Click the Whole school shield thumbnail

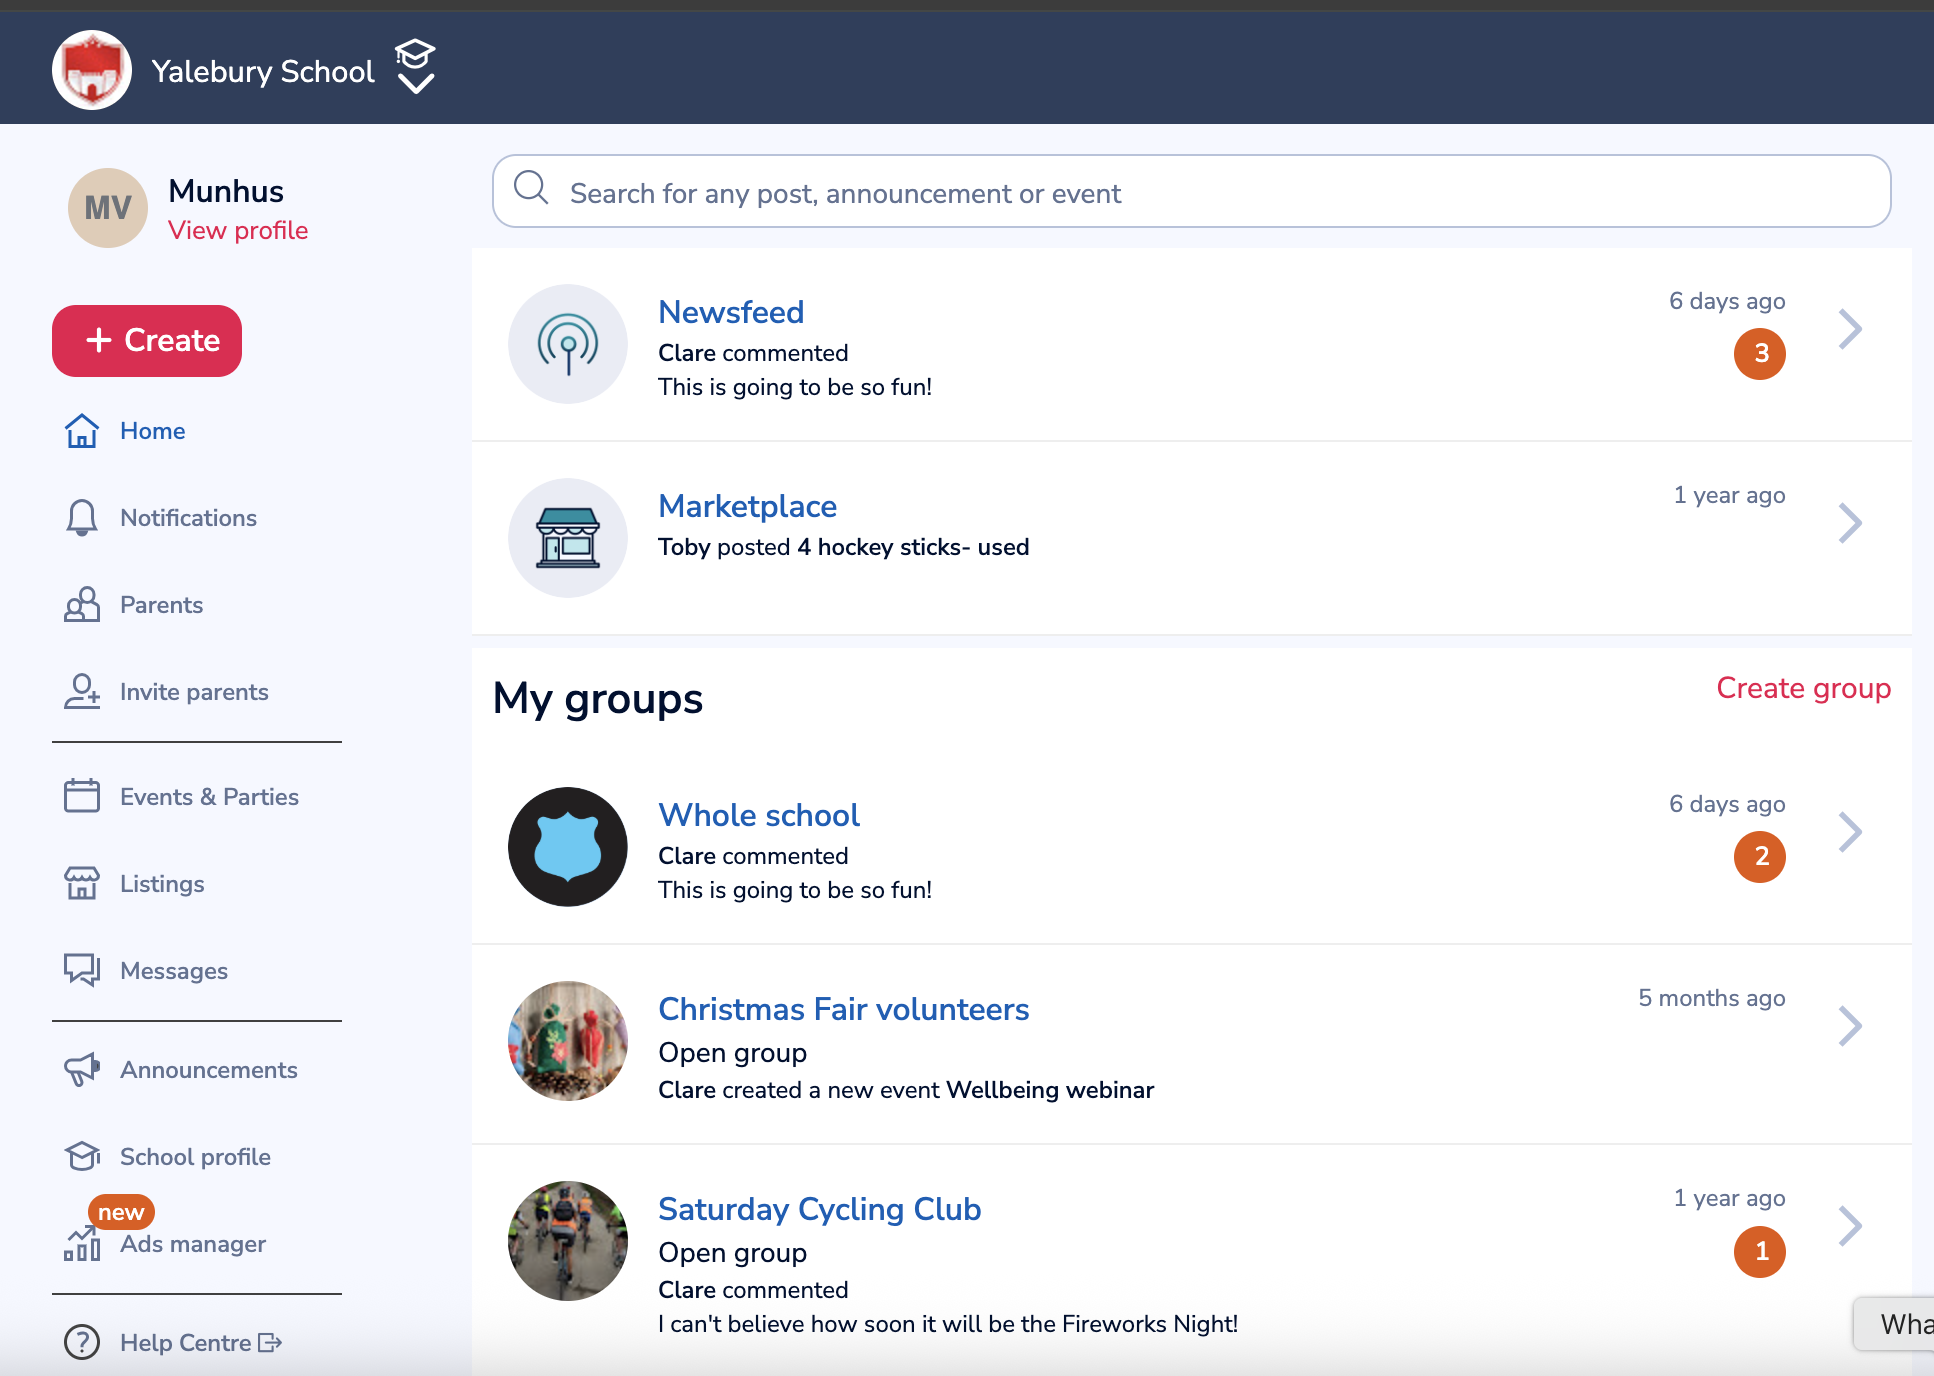[568, 847]
